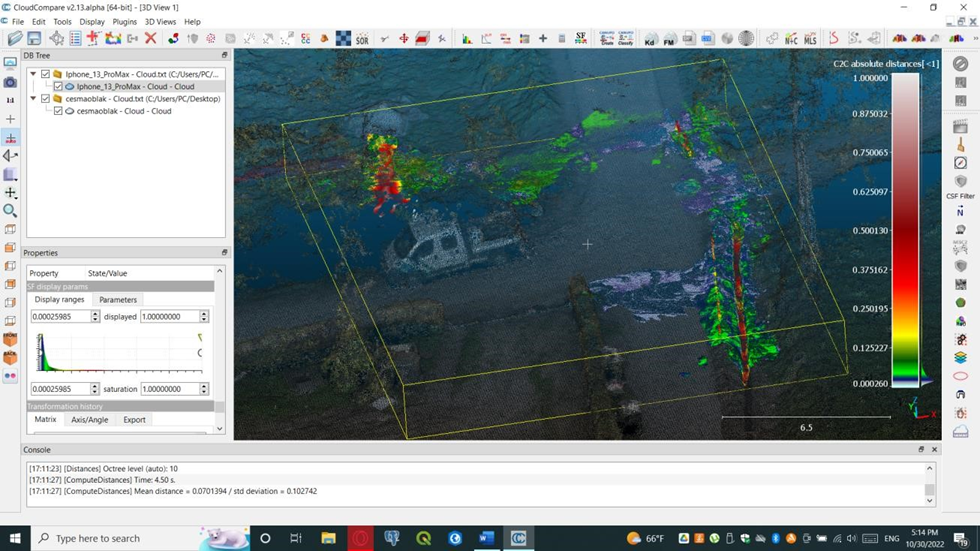Switch to the Axis/Angle tab

(90, 420)
